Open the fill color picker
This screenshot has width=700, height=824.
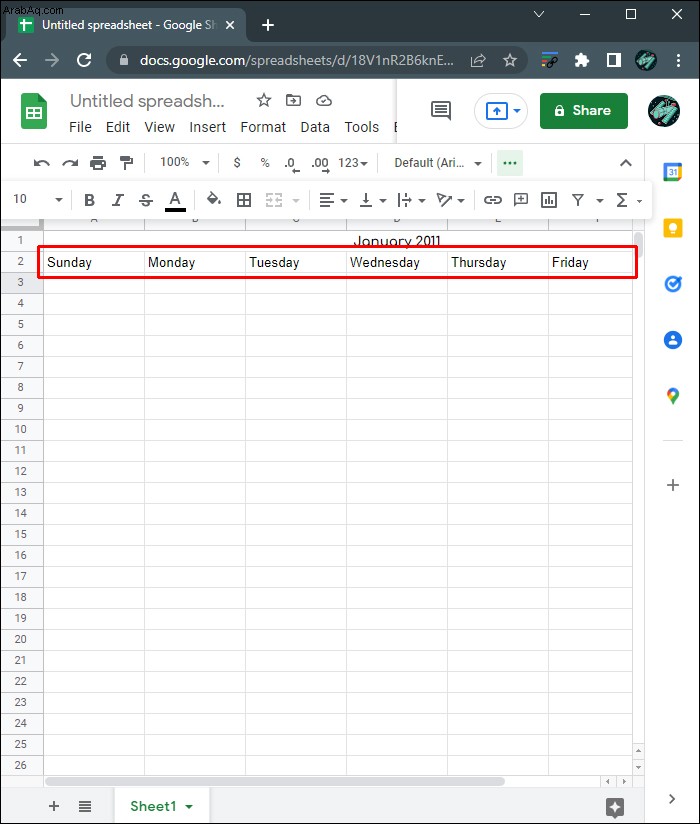213,199
